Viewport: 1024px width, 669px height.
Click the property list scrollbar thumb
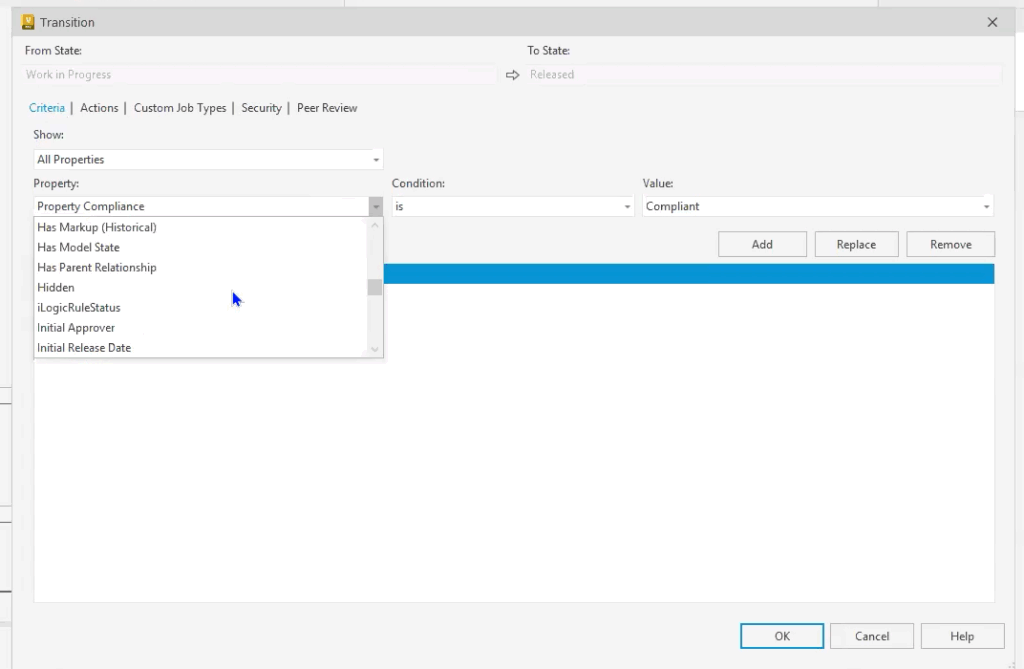375,287
